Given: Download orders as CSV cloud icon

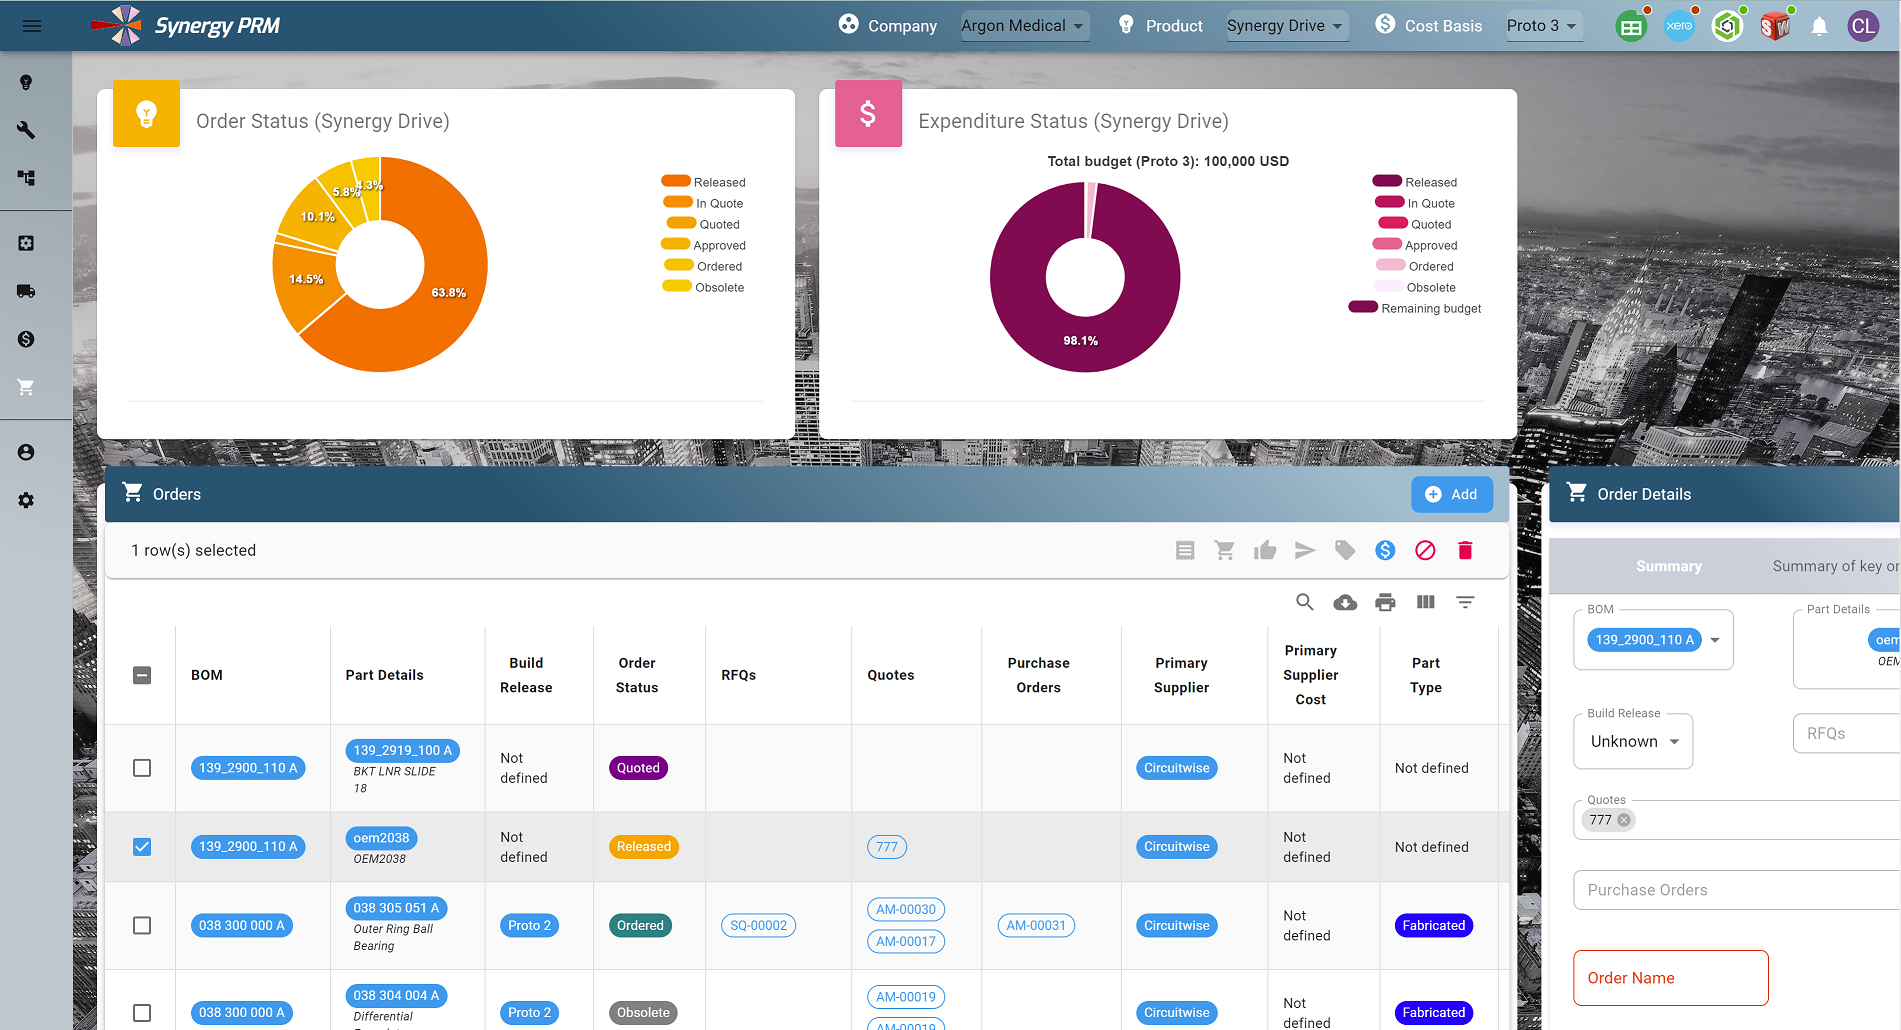Looking at the screenshot, I should pos(1345,602).
